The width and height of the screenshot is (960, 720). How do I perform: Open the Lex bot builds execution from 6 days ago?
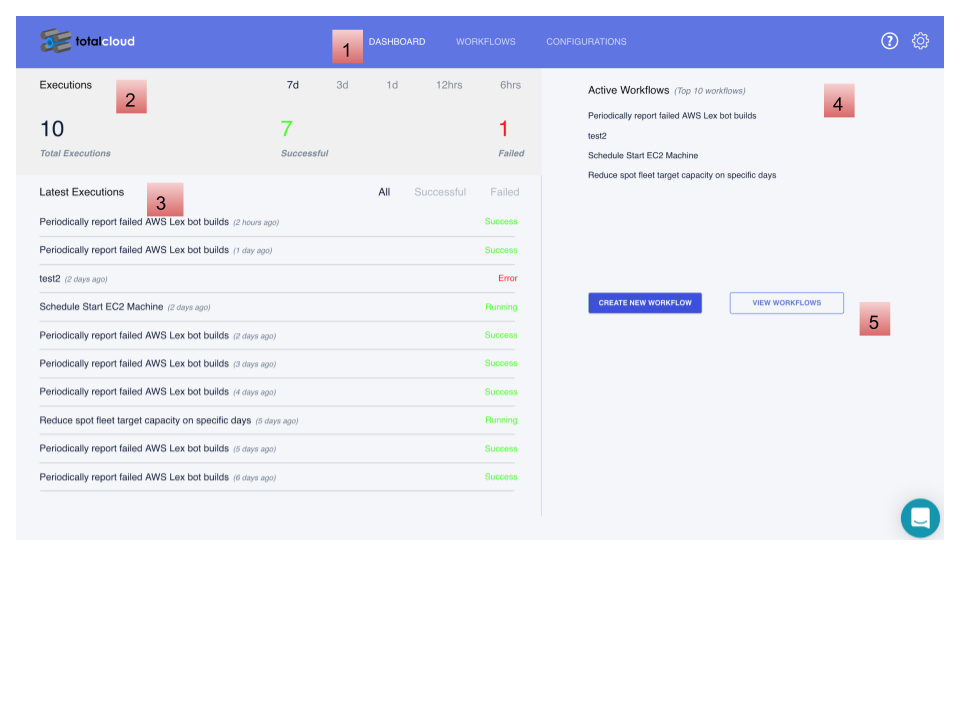click(x=277, y=477)
